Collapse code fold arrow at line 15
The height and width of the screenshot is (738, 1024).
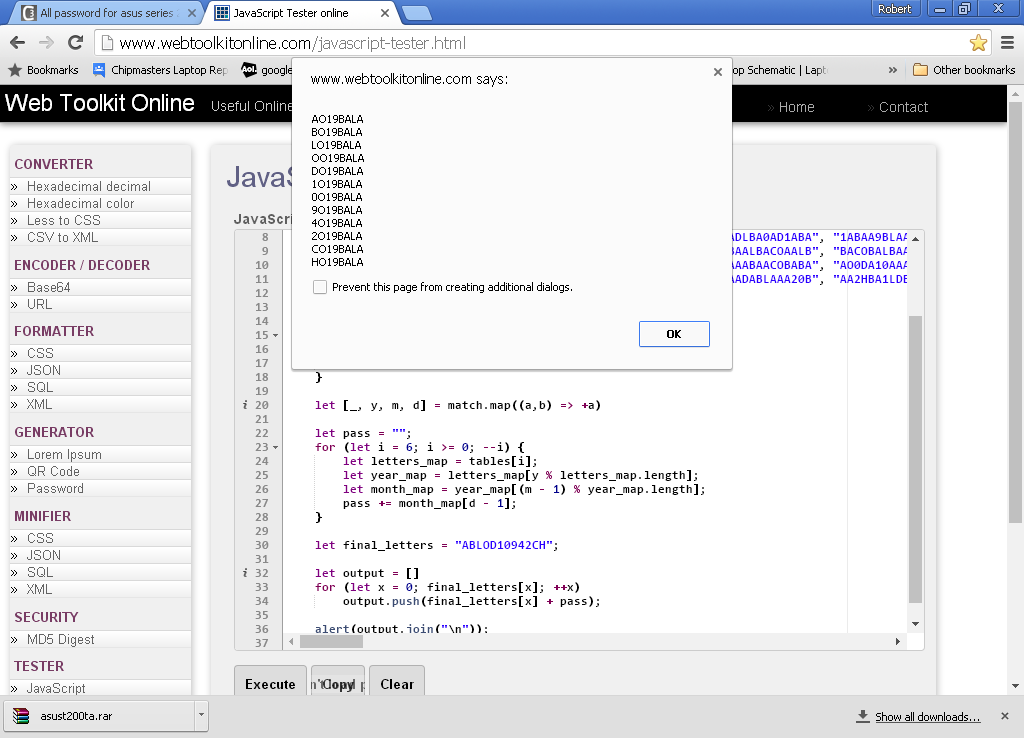275,336
